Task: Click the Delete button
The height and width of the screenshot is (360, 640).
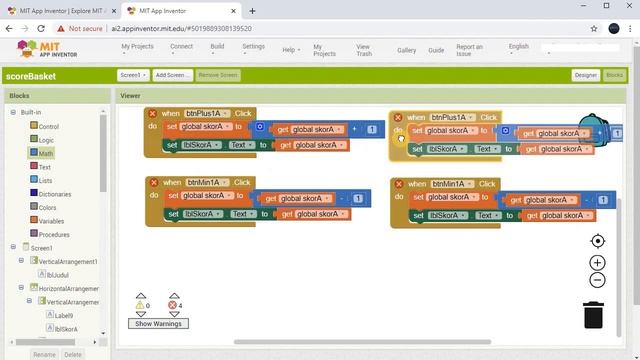Action: 73,354
